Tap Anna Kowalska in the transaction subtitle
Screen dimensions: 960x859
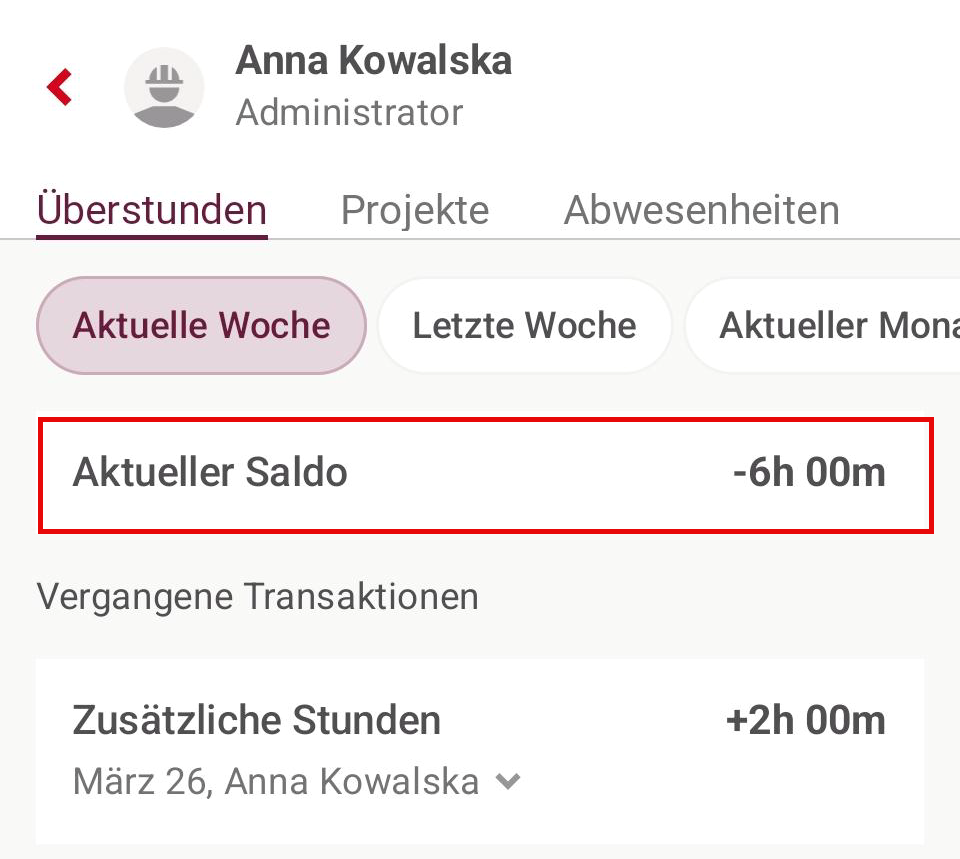[352, 782]
